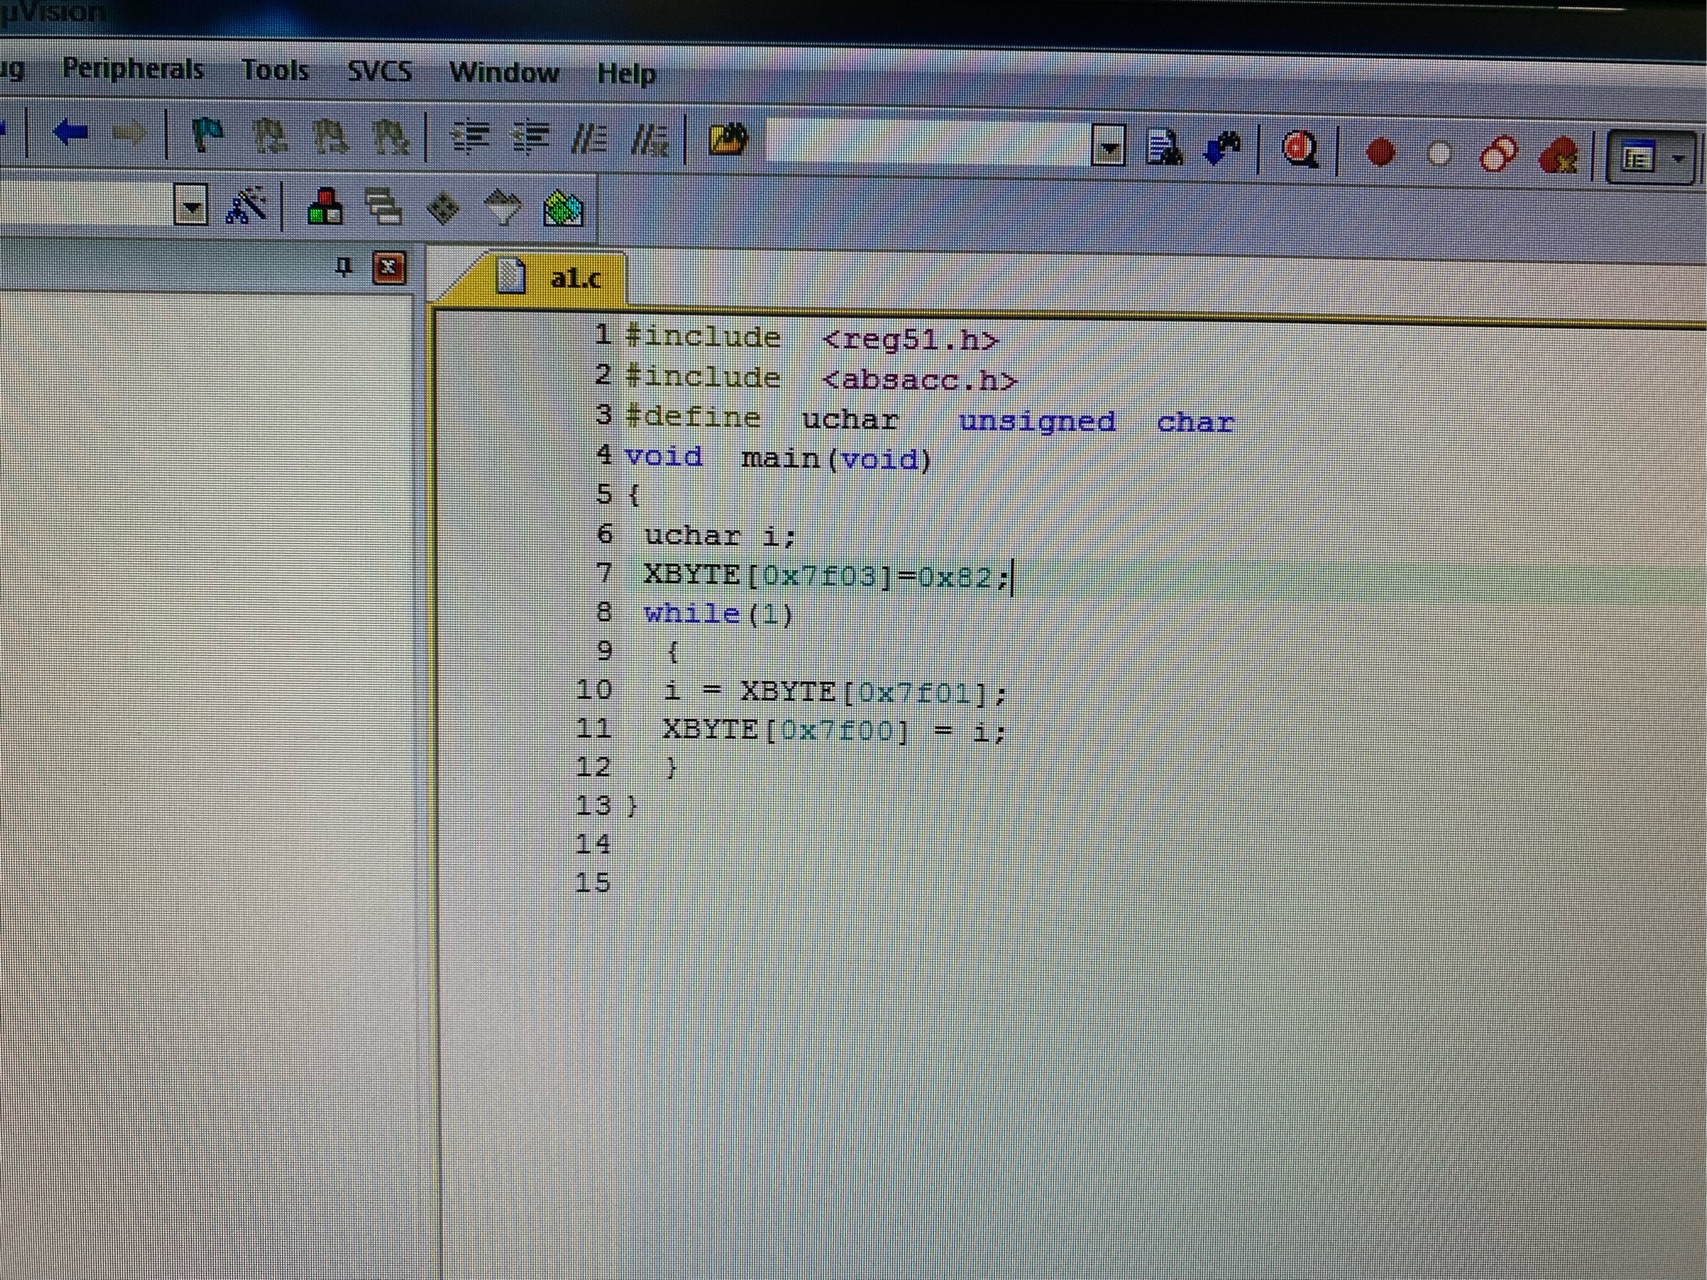Click the find text input box
The width and height of the screenshot is (1707, 1280).
pos(928,145)
